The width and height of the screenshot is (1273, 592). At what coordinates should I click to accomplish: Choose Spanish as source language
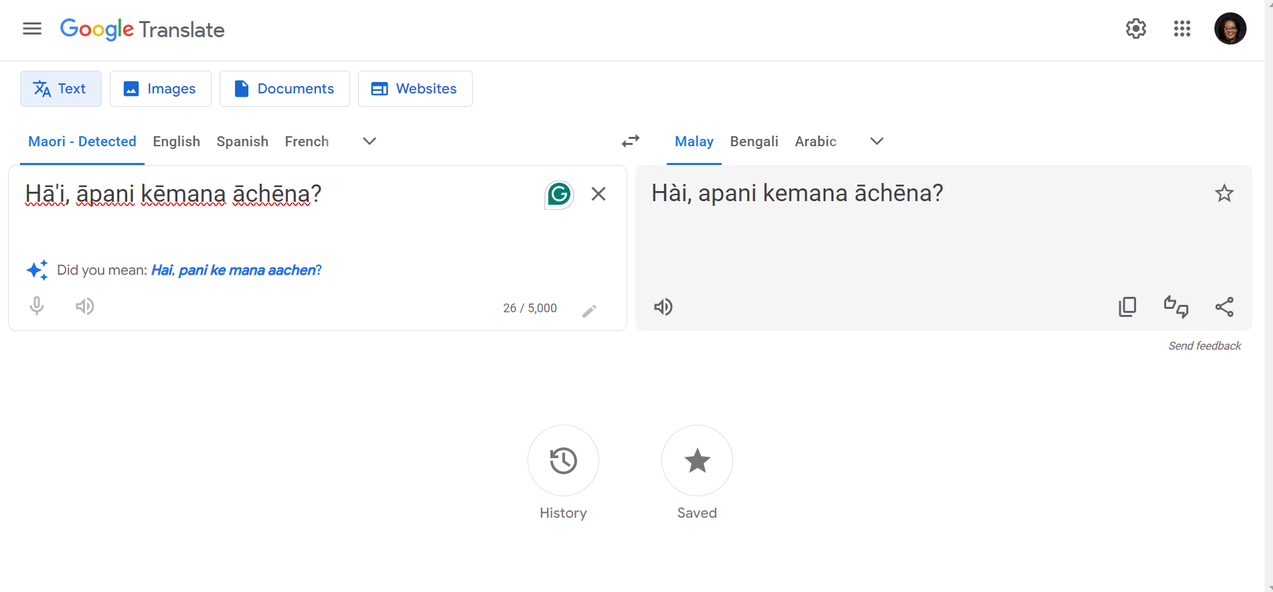[242, 141]
